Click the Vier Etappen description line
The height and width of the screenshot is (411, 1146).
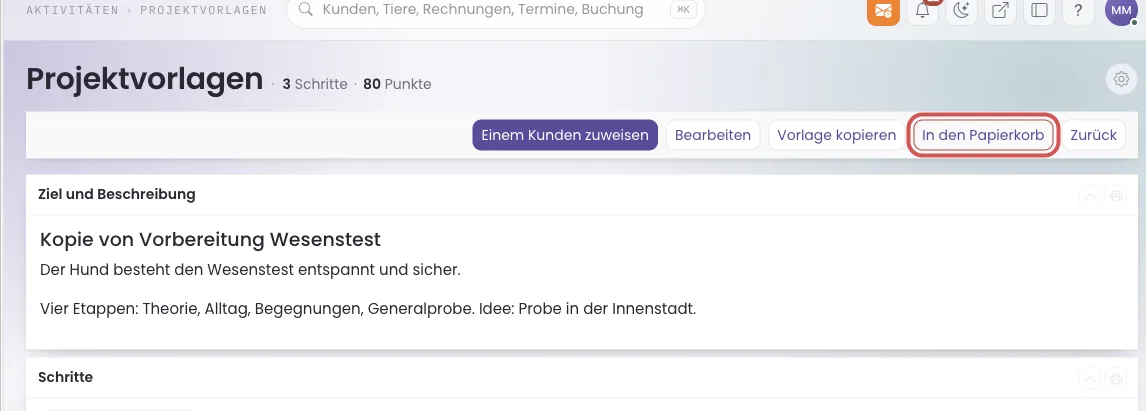pyautogui.click(x=368, y=309)
